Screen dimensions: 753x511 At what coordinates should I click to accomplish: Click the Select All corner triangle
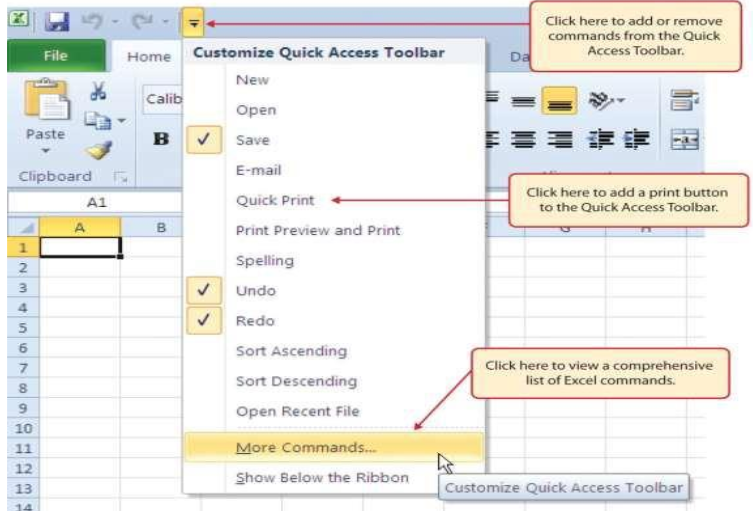pos(24,227)
